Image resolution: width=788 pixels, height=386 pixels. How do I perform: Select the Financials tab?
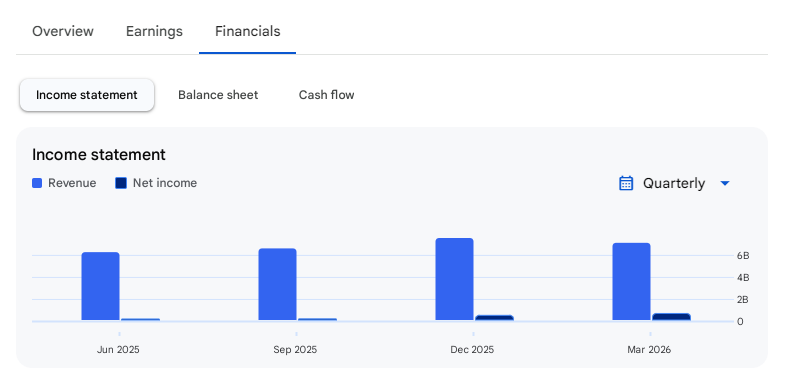point(247,31)
